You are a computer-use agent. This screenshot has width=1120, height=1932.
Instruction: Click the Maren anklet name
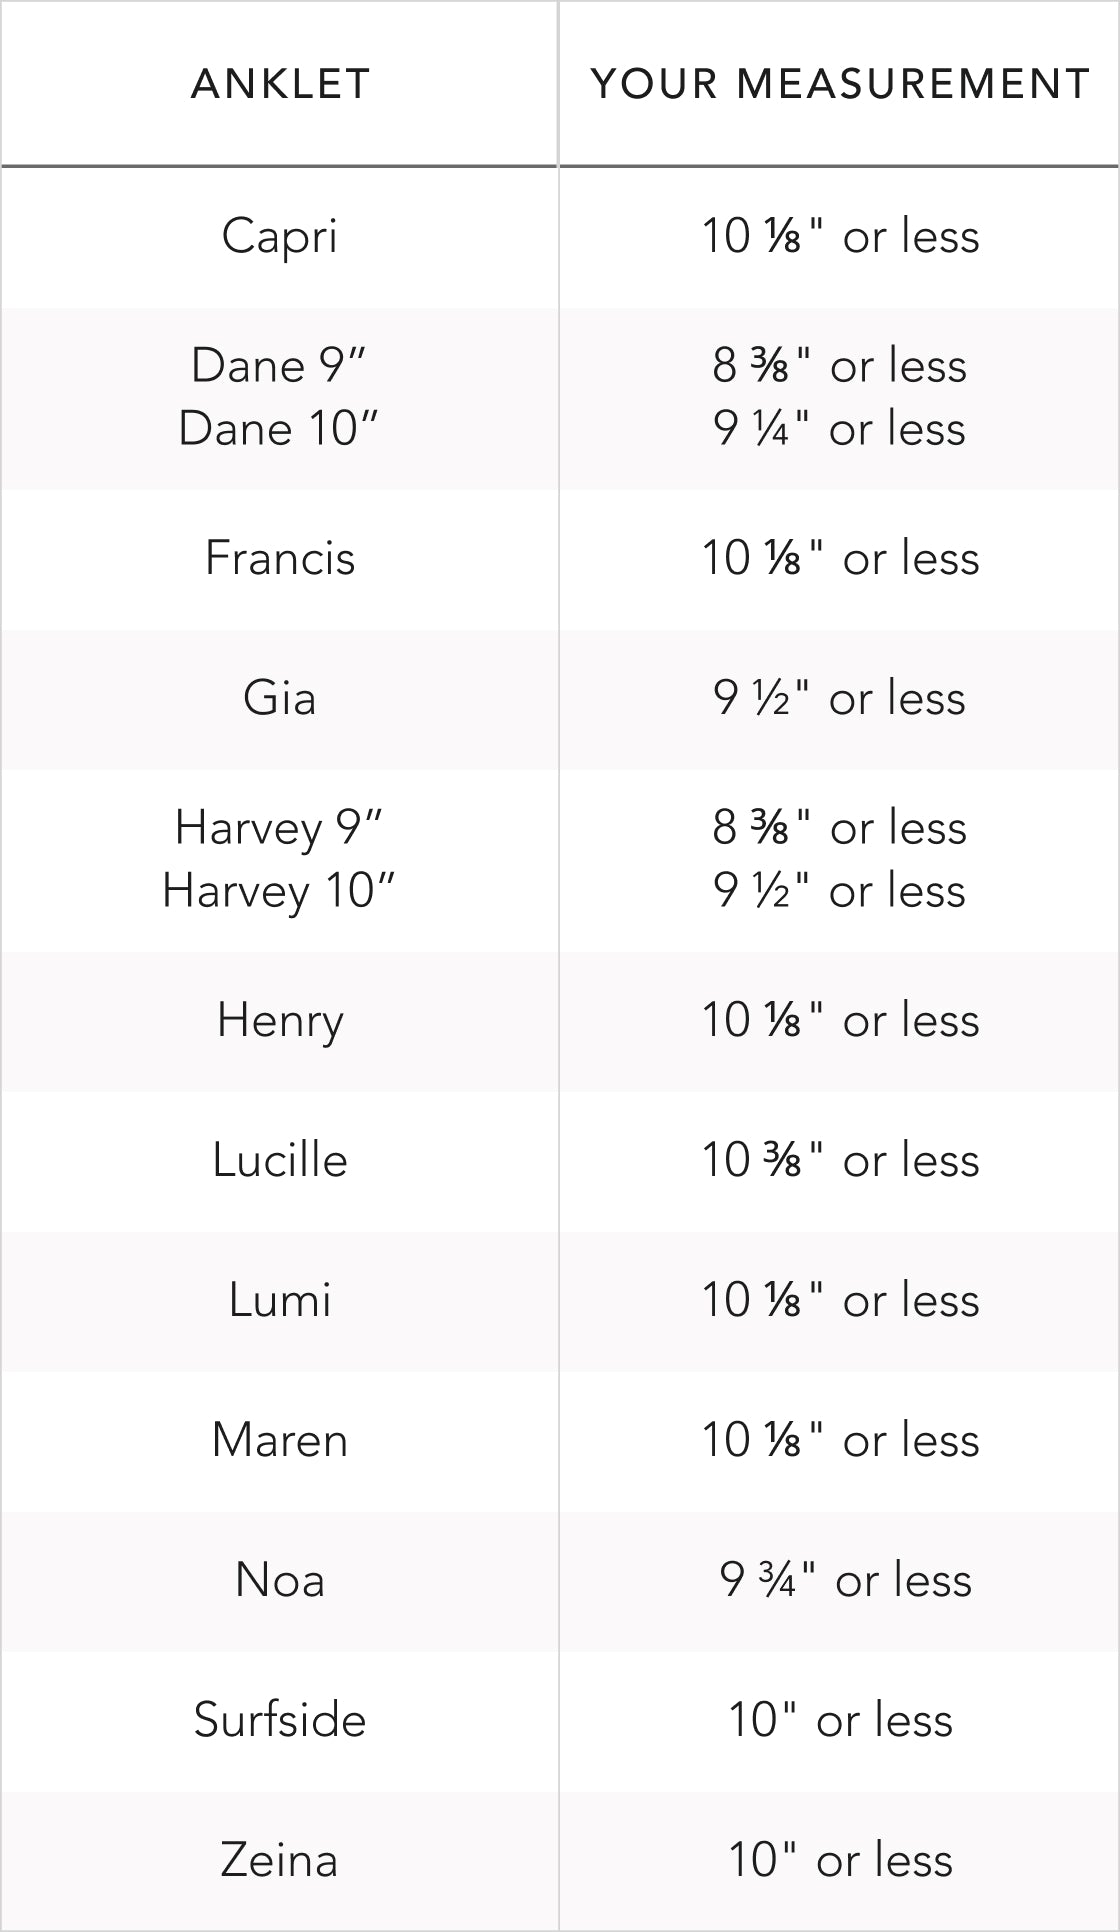(x=280, y=1440)
